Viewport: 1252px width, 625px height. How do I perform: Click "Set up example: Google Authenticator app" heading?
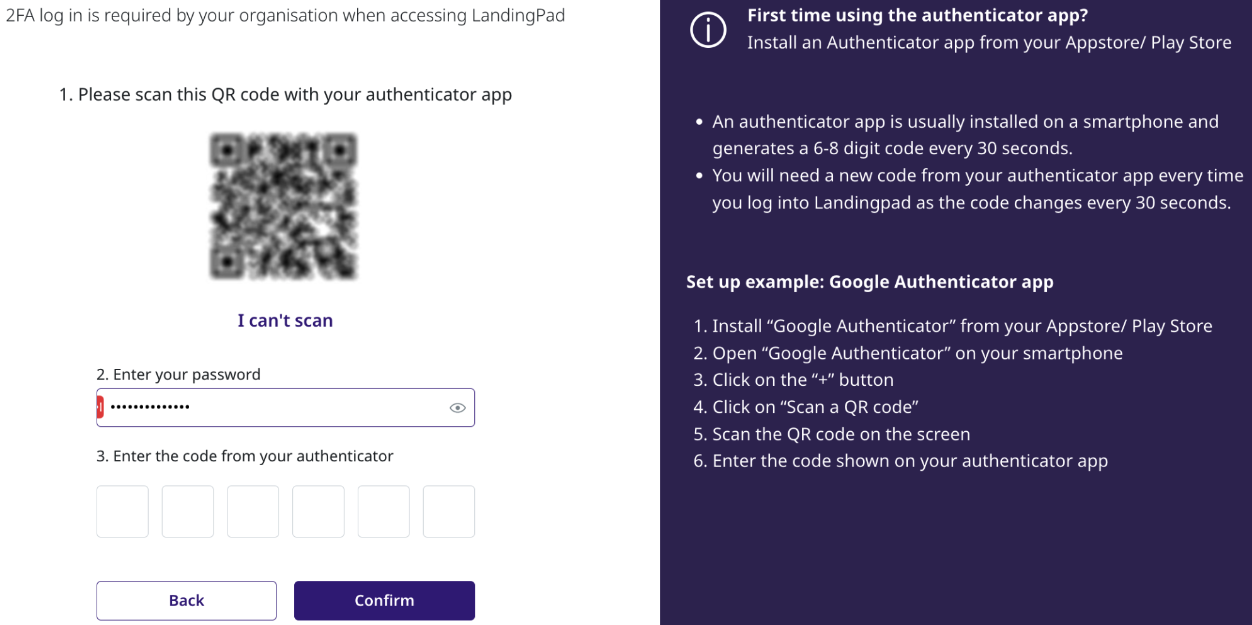click(x=870, y=282)
